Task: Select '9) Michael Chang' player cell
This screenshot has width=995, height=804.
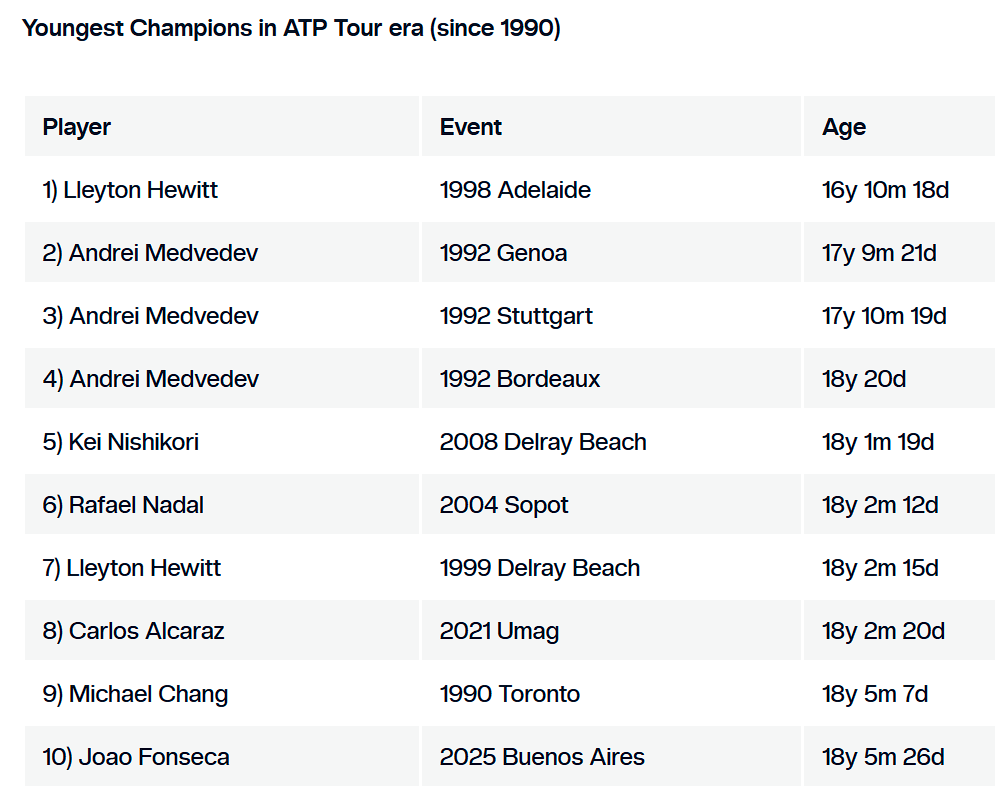Action: tap(135, 694)
